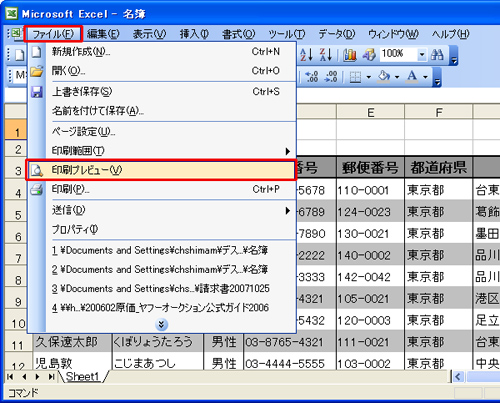500x403 pixels.
Task: Click the 郵便番号 header cell
Action: click(x=370, y=168)
